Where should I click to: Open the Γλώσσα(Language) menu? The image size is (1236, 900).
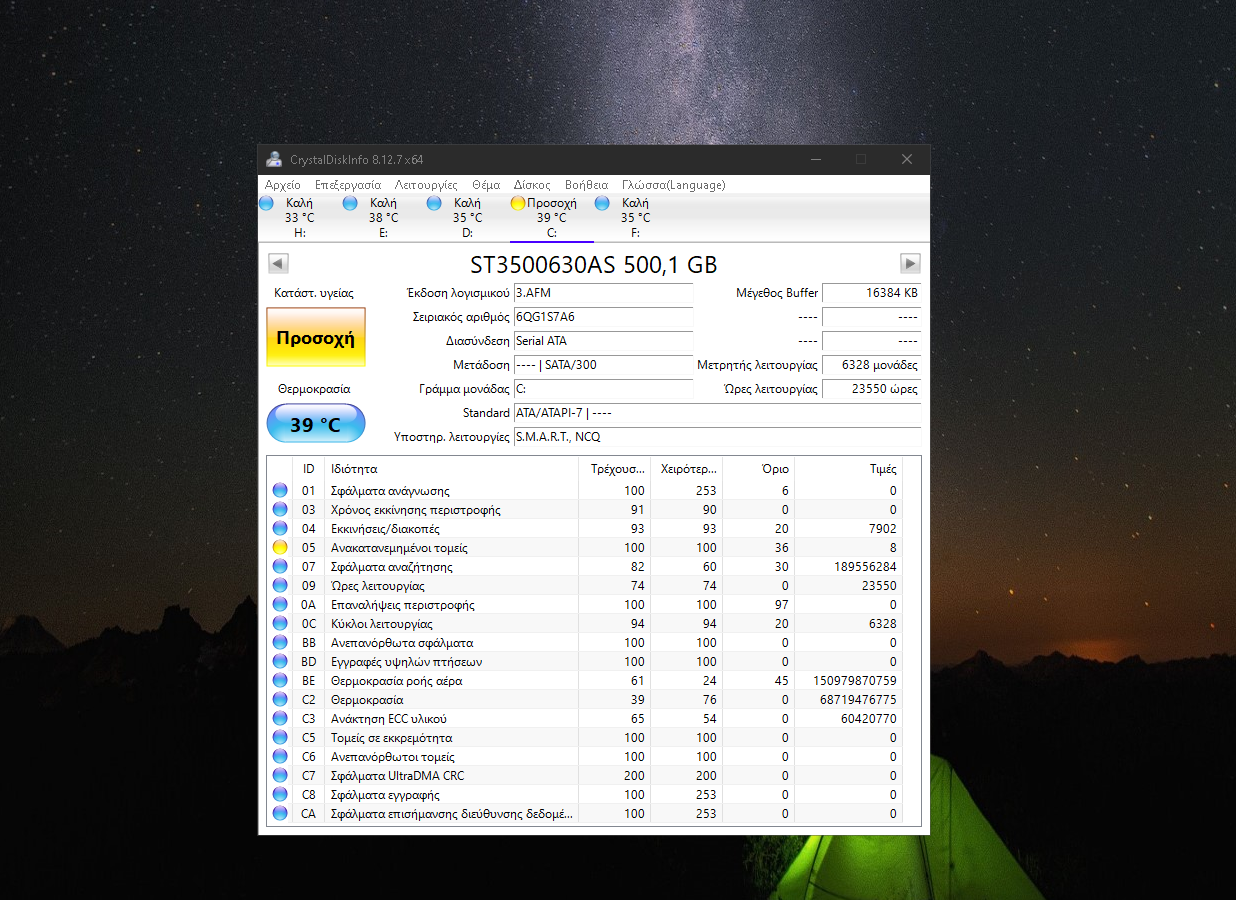pos(673,185)
